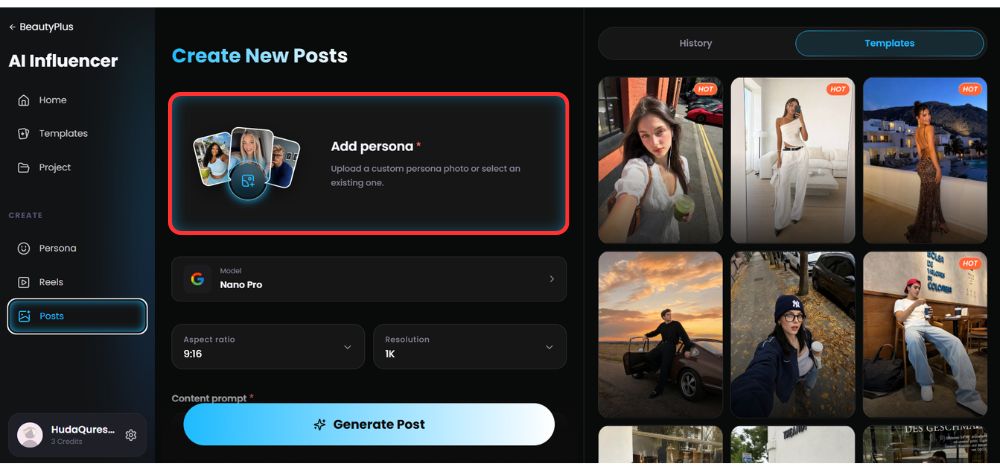Open the Aspect ratio 9:16 dropdown
This screenshot has height=470, width=1000.
pos(268,347)
